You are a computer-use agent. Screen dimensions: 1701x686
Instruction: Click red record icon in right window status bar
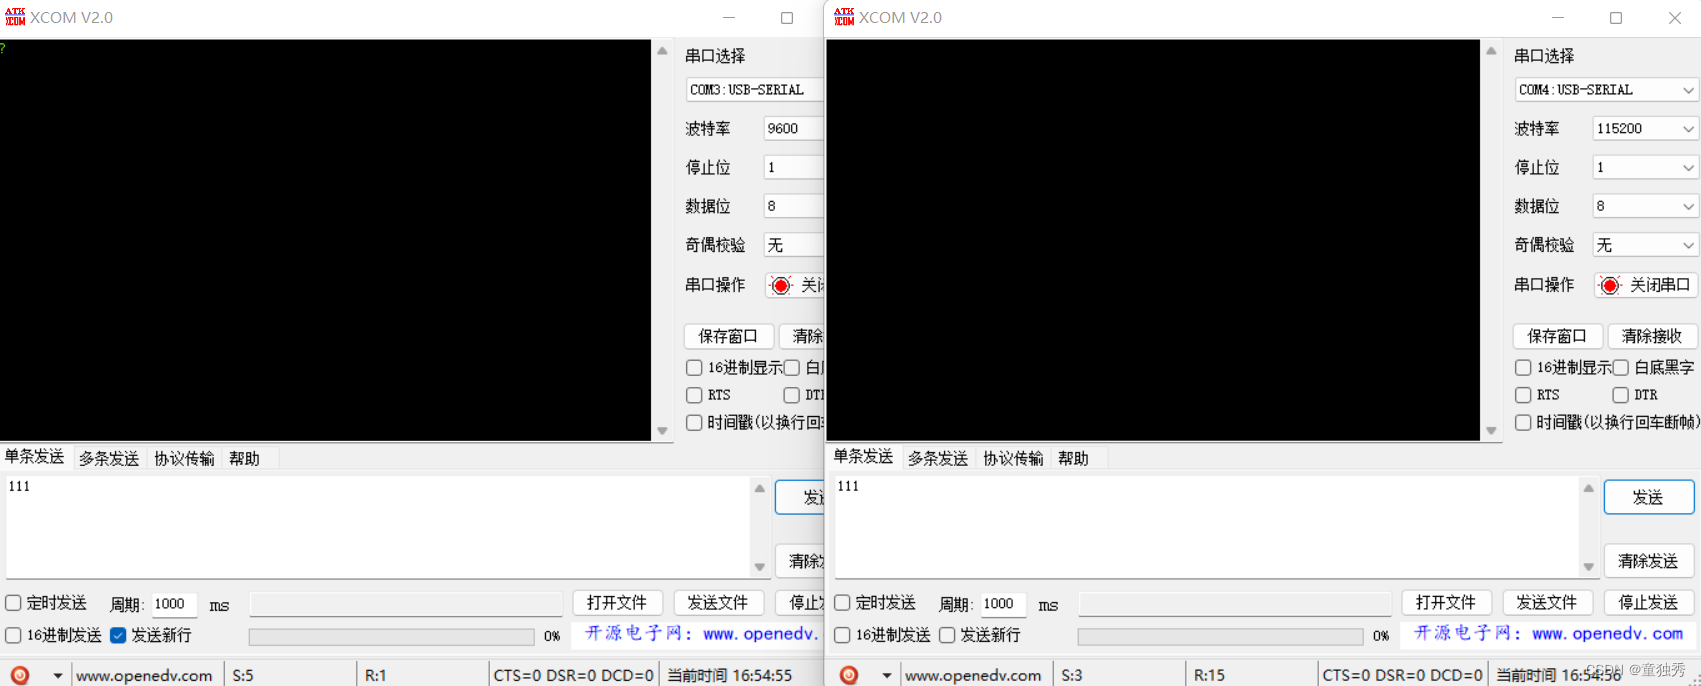pyautogui.click(x=849, y=675)
